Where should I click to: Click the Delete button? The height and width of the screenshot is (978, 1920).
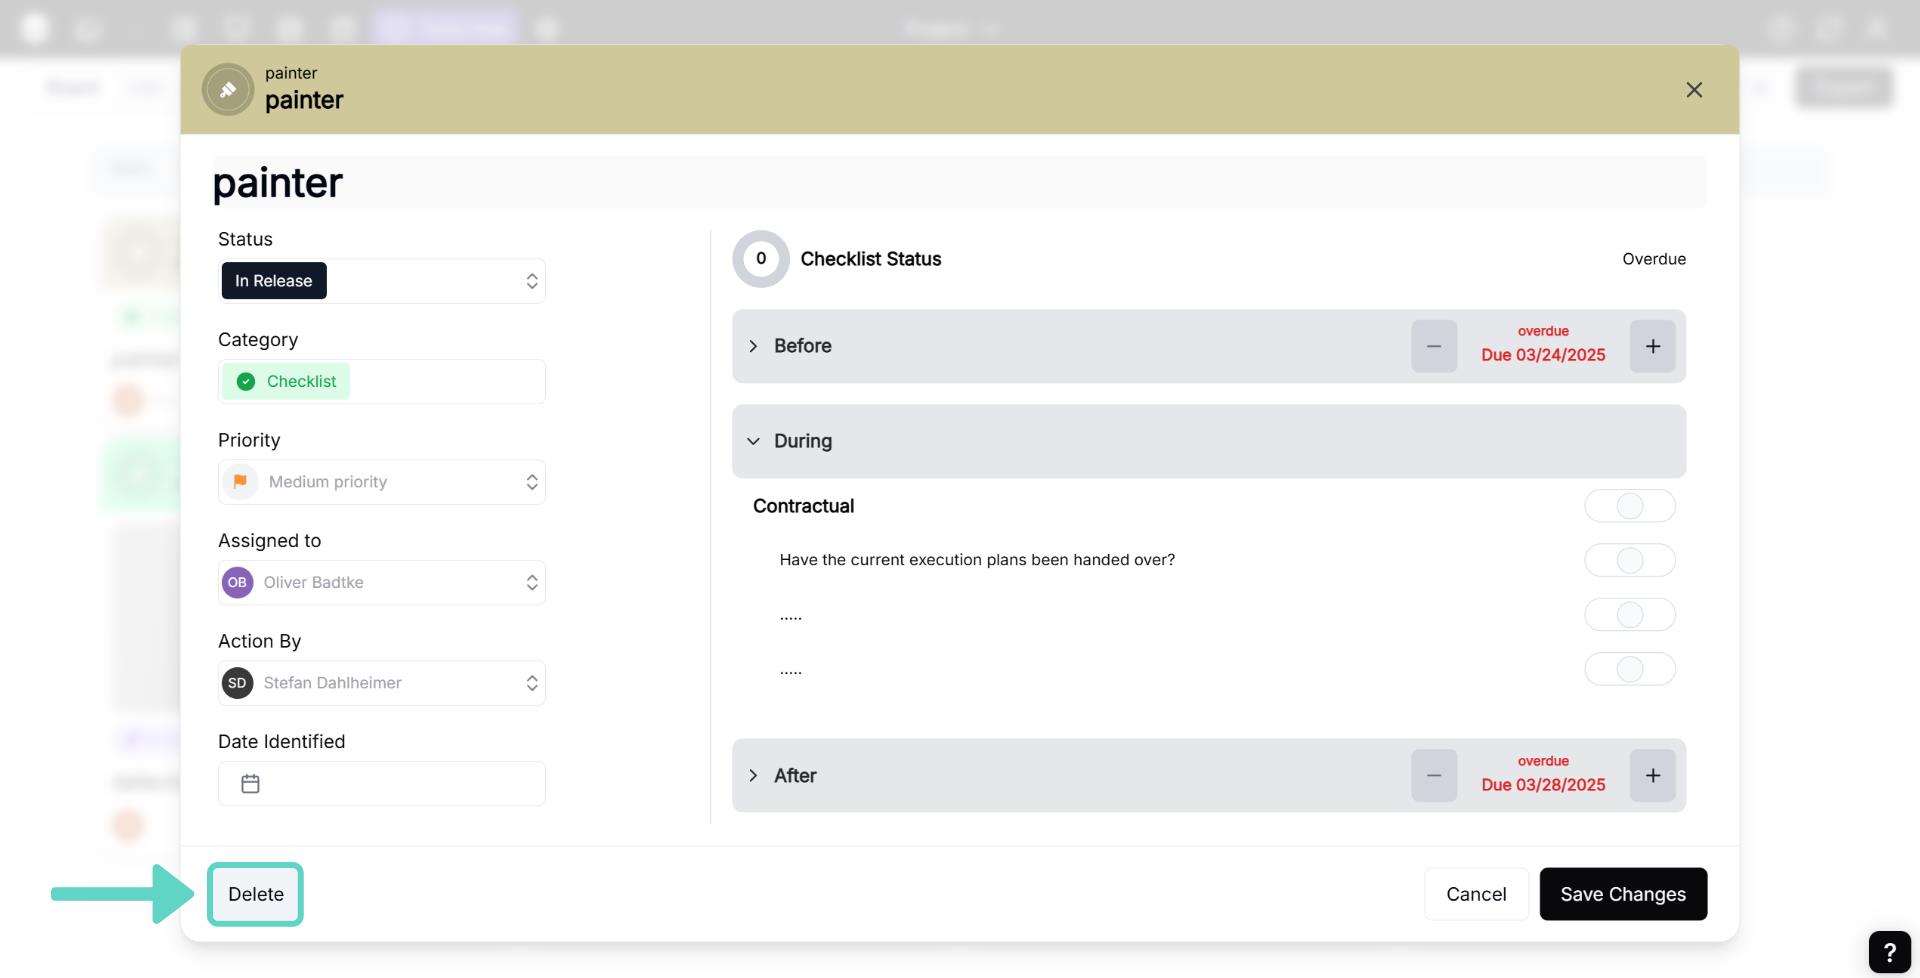pyautogui.click(x=255, y=894)
